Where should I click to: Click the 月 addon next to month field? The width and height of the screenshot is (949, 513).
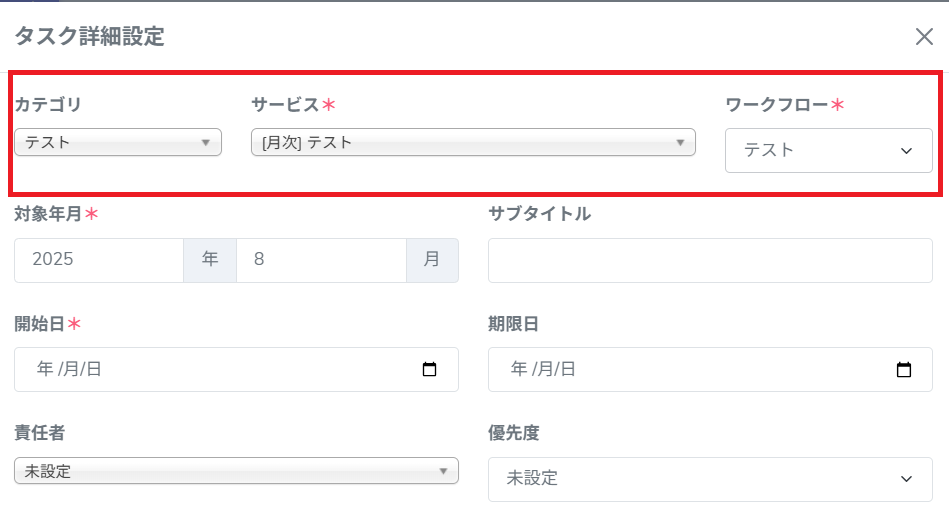click(x=432, y=260)
